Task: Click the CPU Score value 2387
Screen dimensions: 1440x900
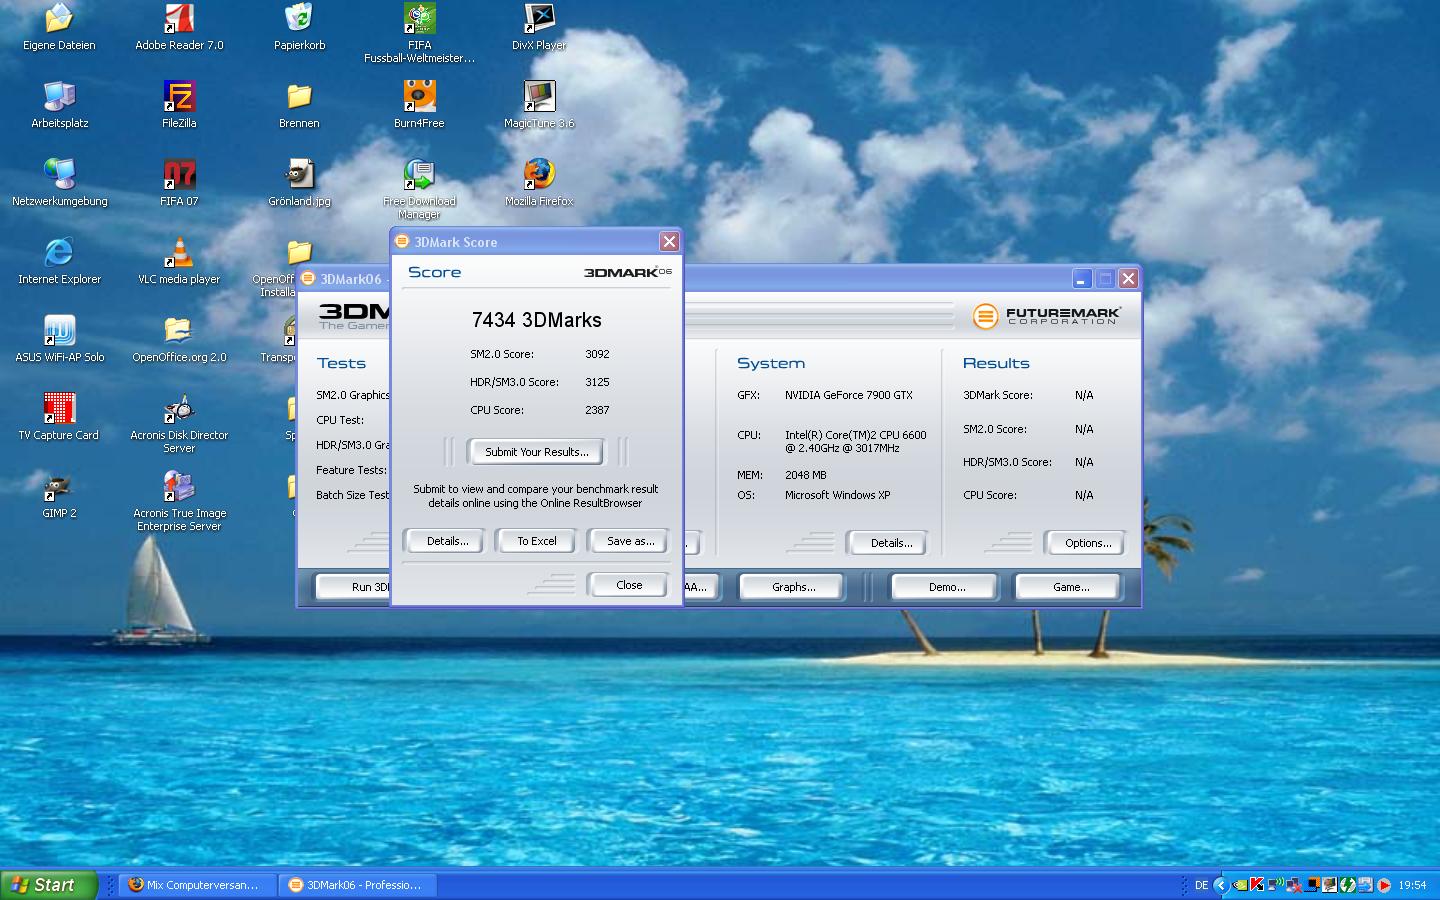Action: click(x=597, y=410)
